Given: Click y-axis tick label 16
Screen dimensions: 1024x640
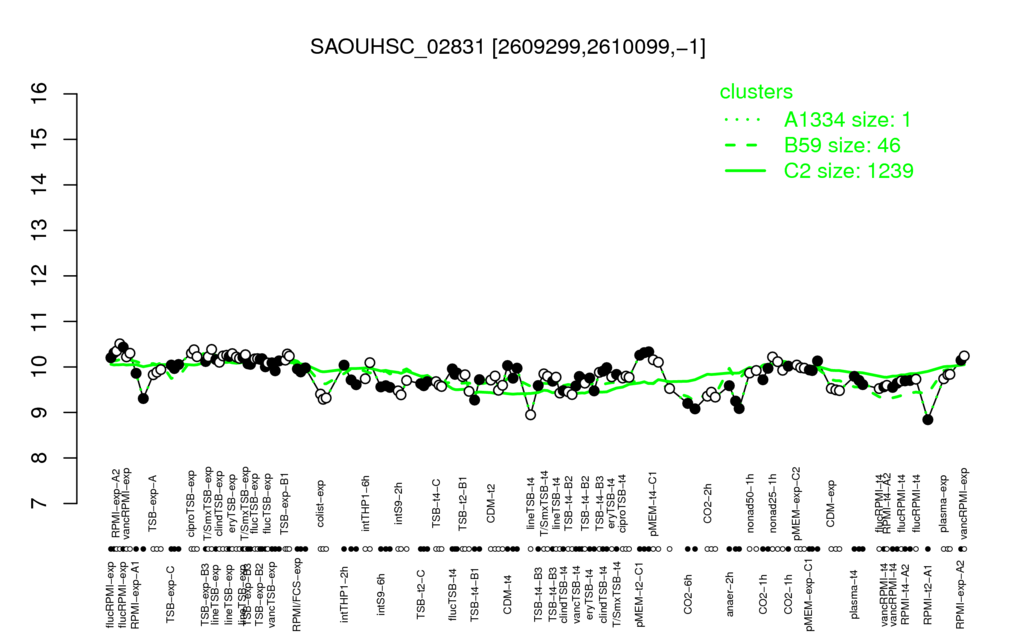Looking at the screenshot, I should coord(40,94).
